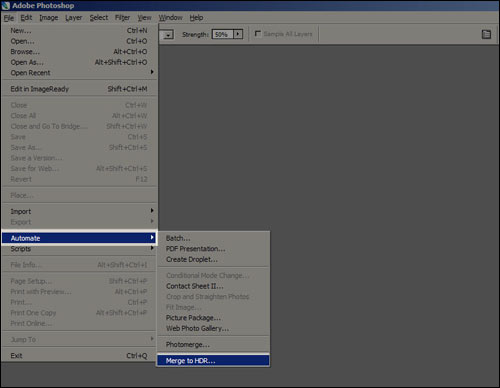Viewport: 500px width, 388px height.
Task: Click Exit in the File menu
Action: (80, 356)
